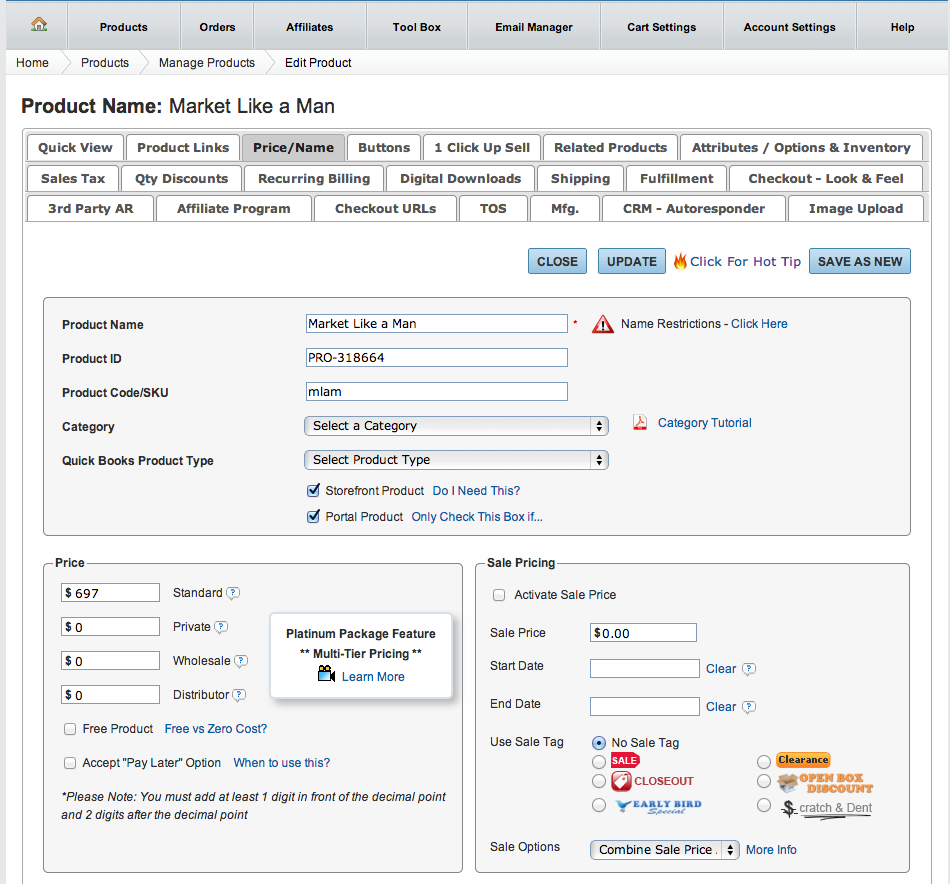Click the UPDATE button
950x884 pixels.
tap(632, 261)
